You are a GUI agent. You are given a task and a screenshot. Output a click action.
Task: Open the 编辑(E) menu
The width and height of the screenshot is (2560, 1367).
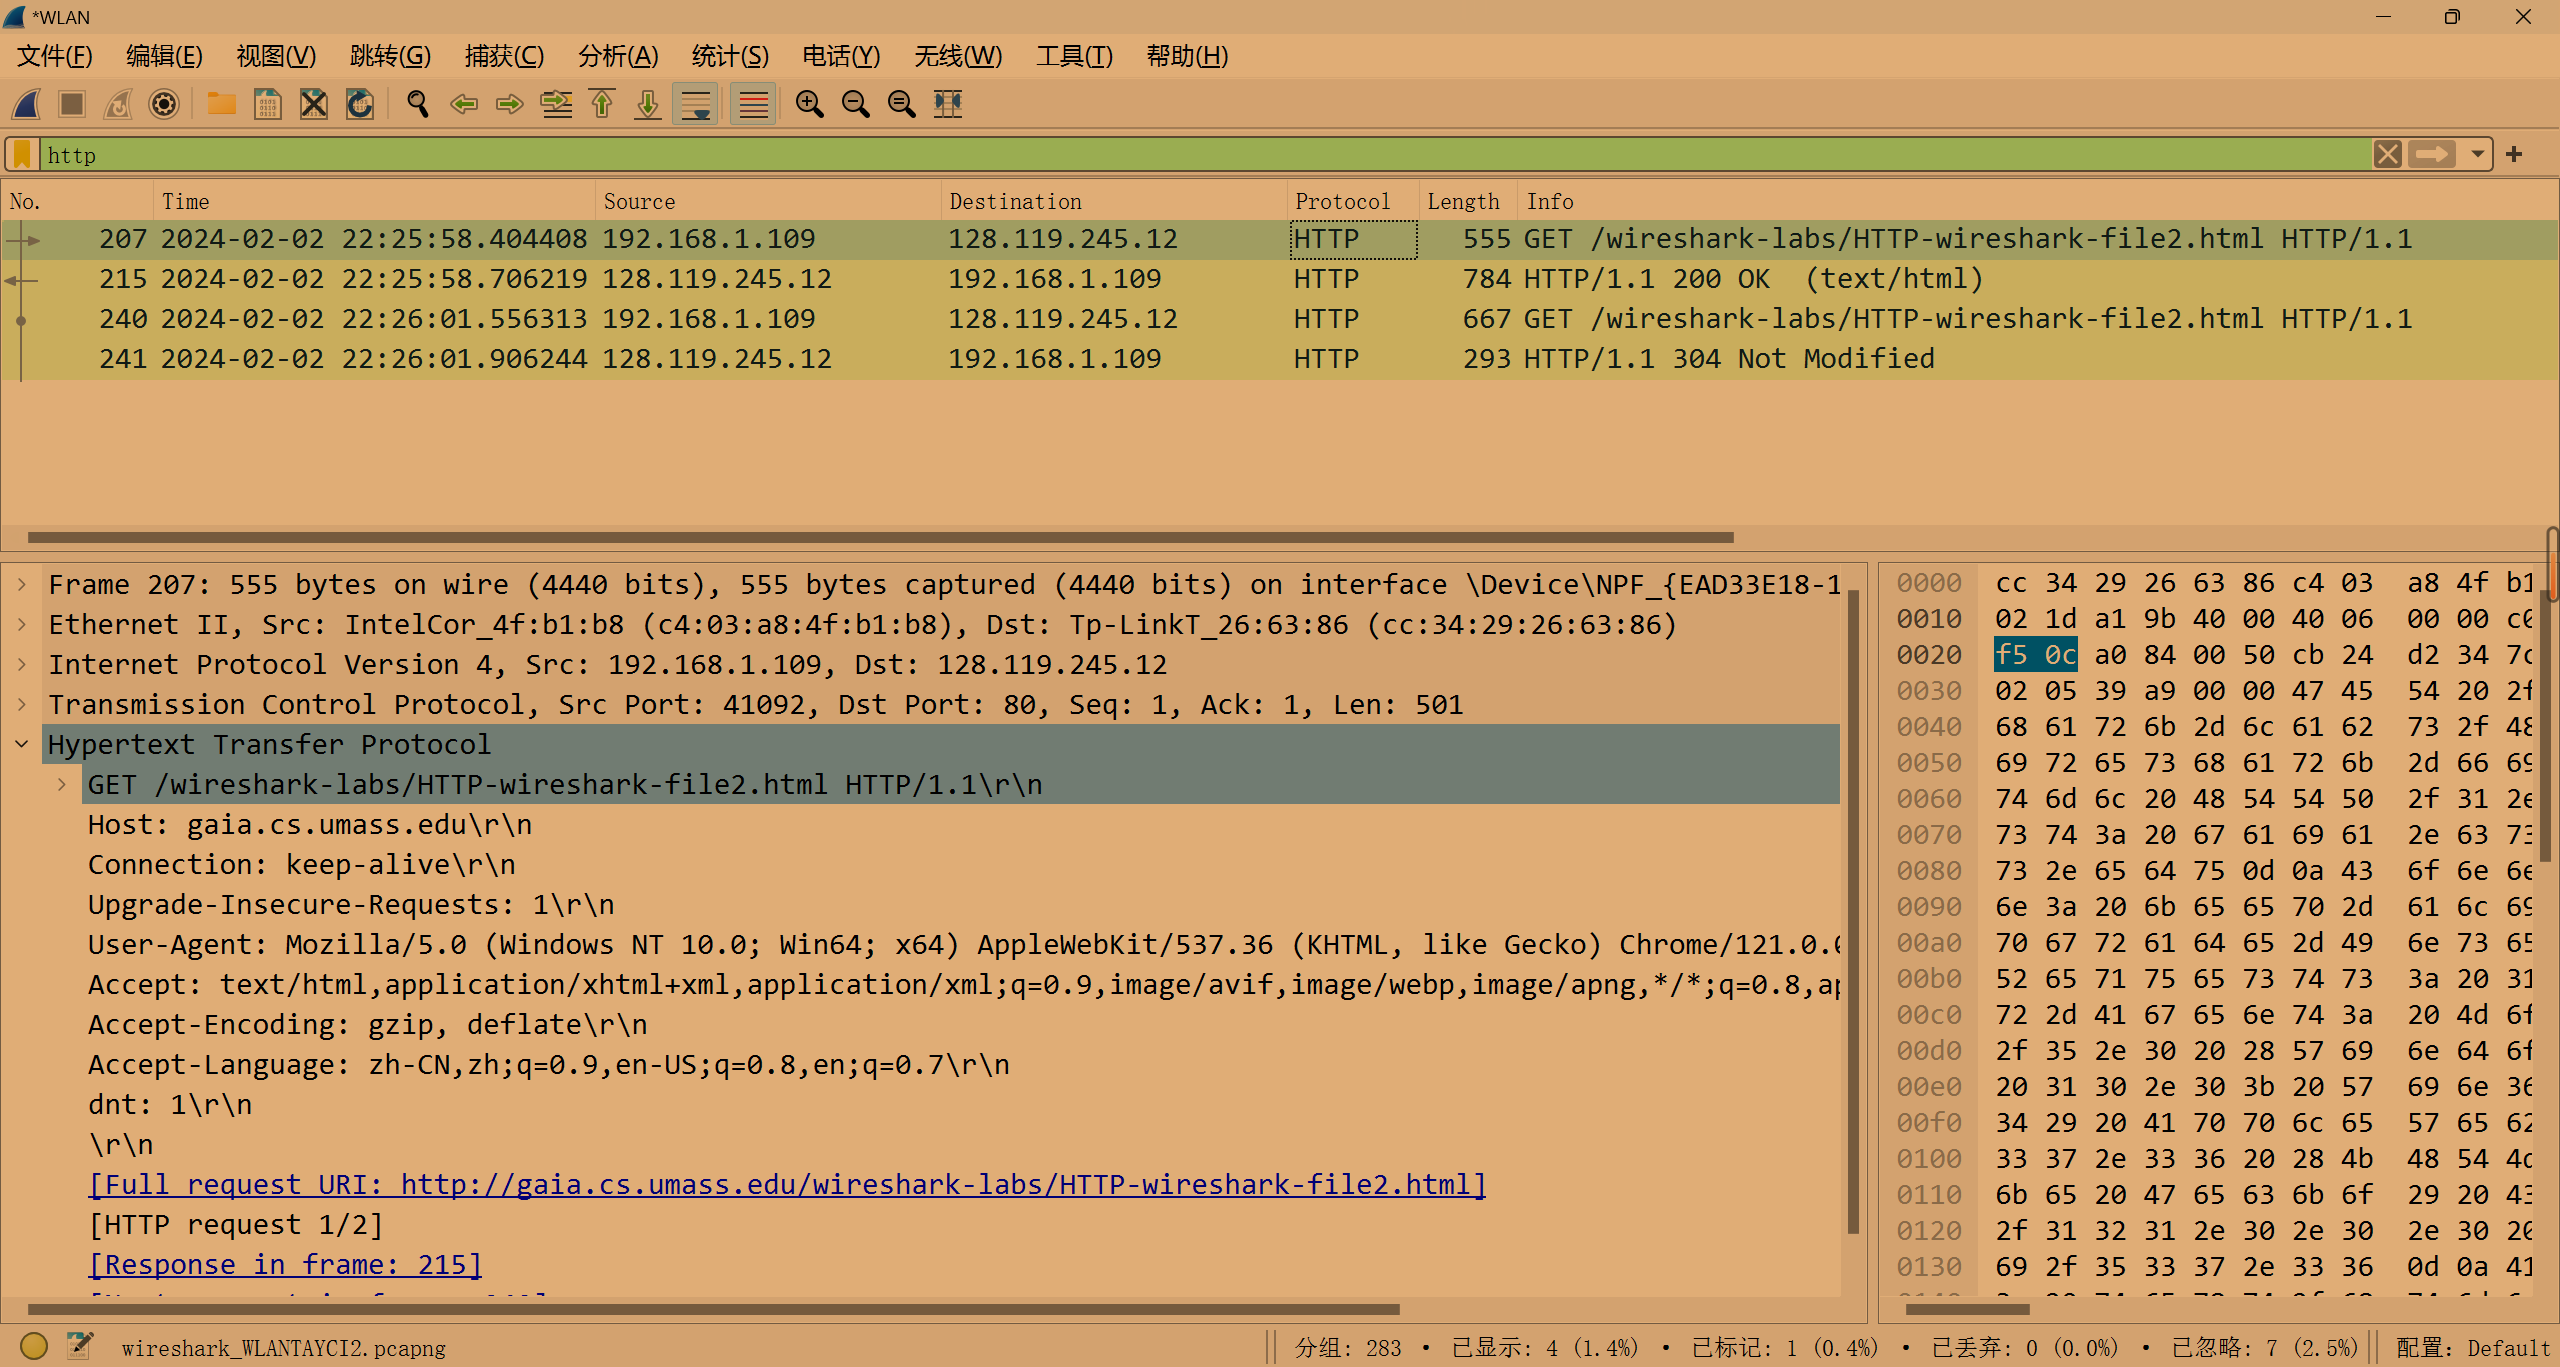165,56
